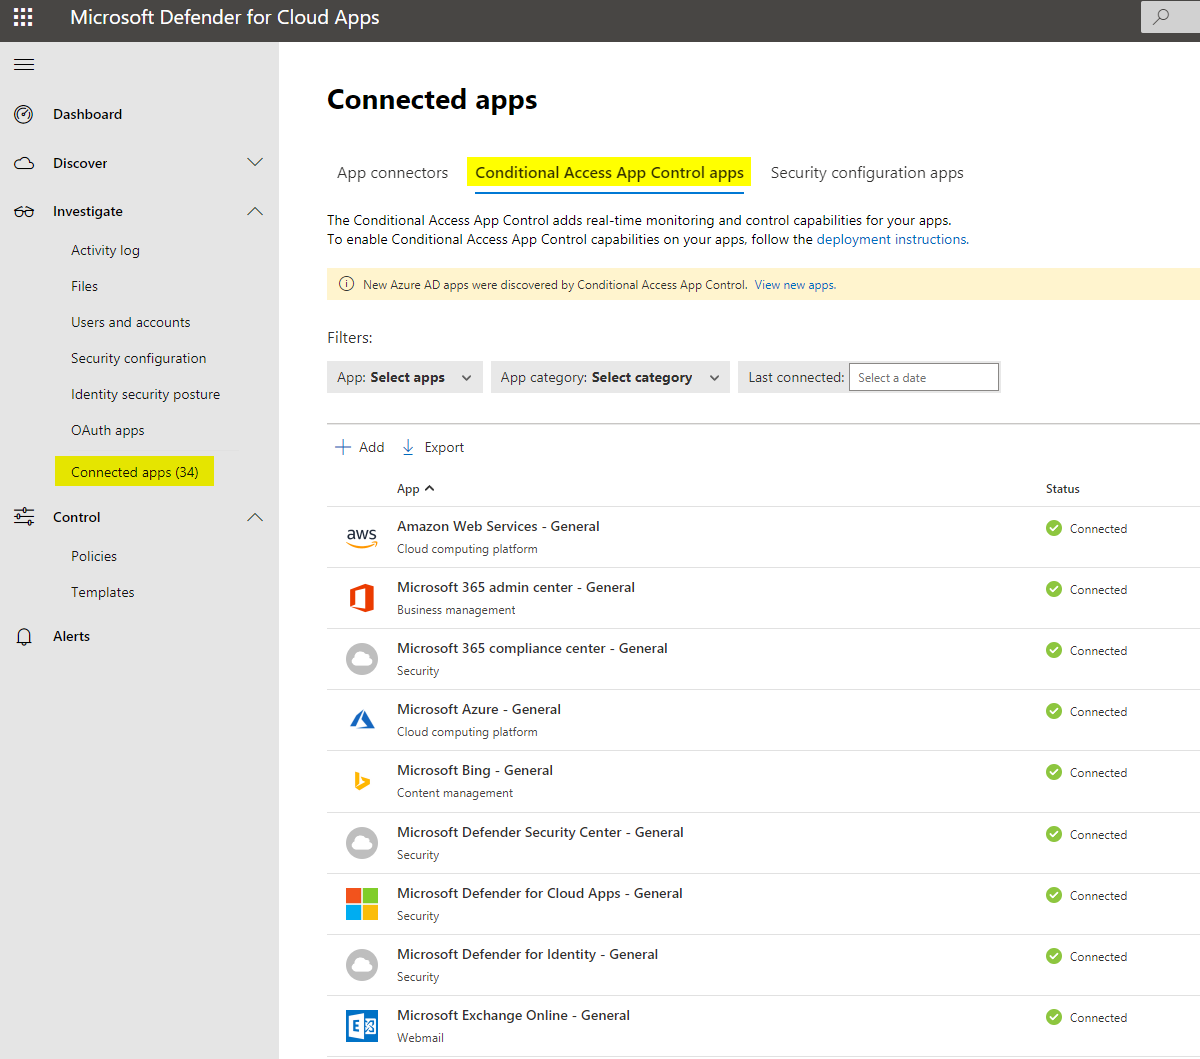The image size is (1200, 1059).
Task: Click the Alerts bell icon
Action: tap(24, 637)
